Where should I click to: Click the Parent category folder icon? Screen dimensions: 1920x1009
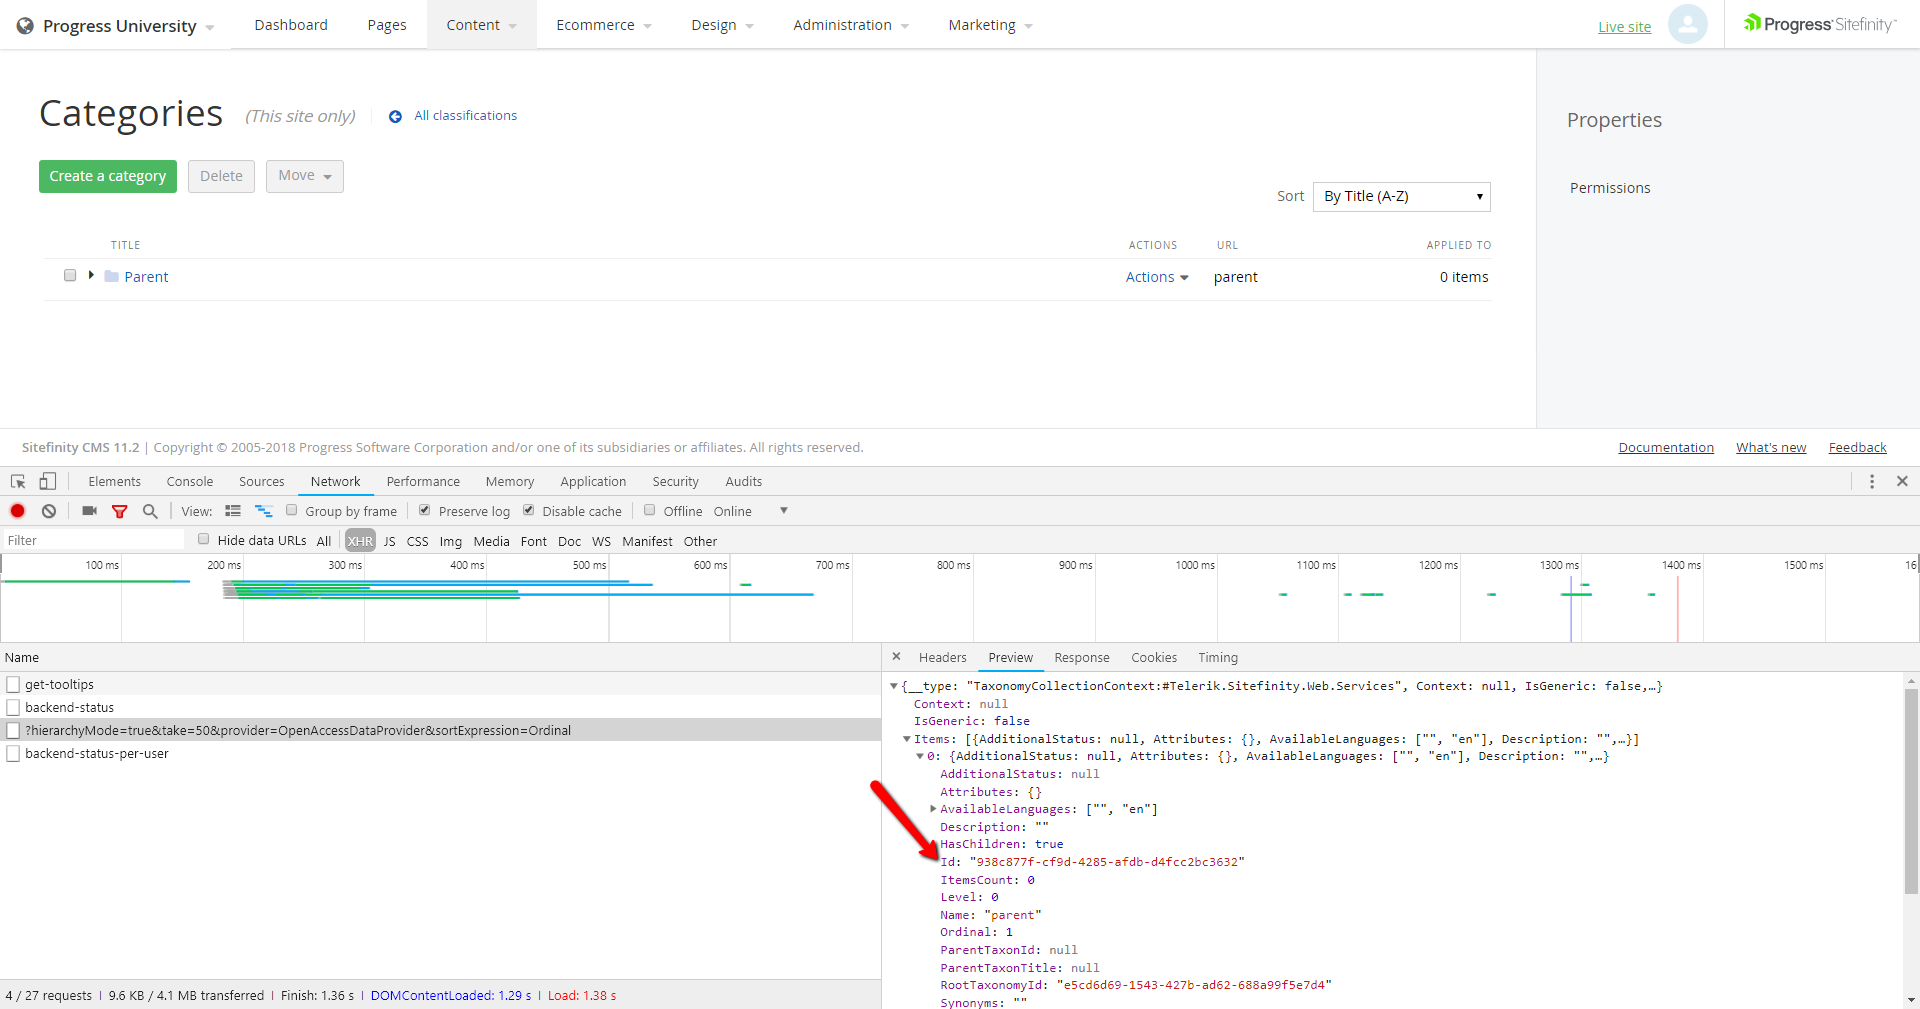coord(112,277)
